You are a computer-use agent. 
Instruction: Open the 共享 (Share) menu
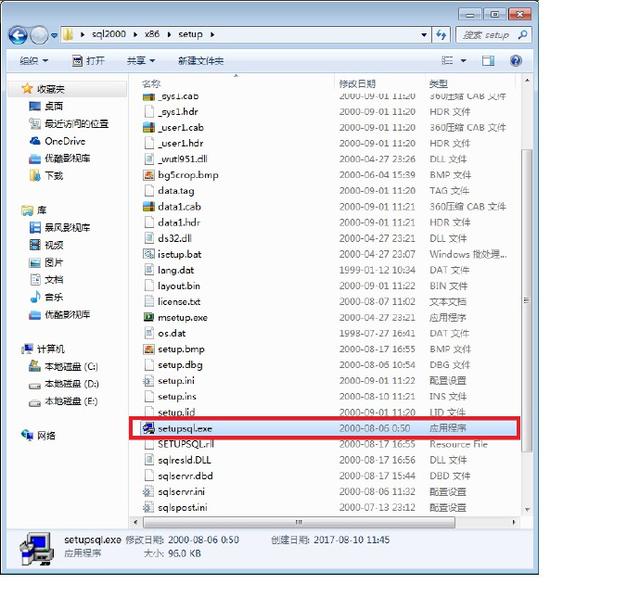point(140,61)
